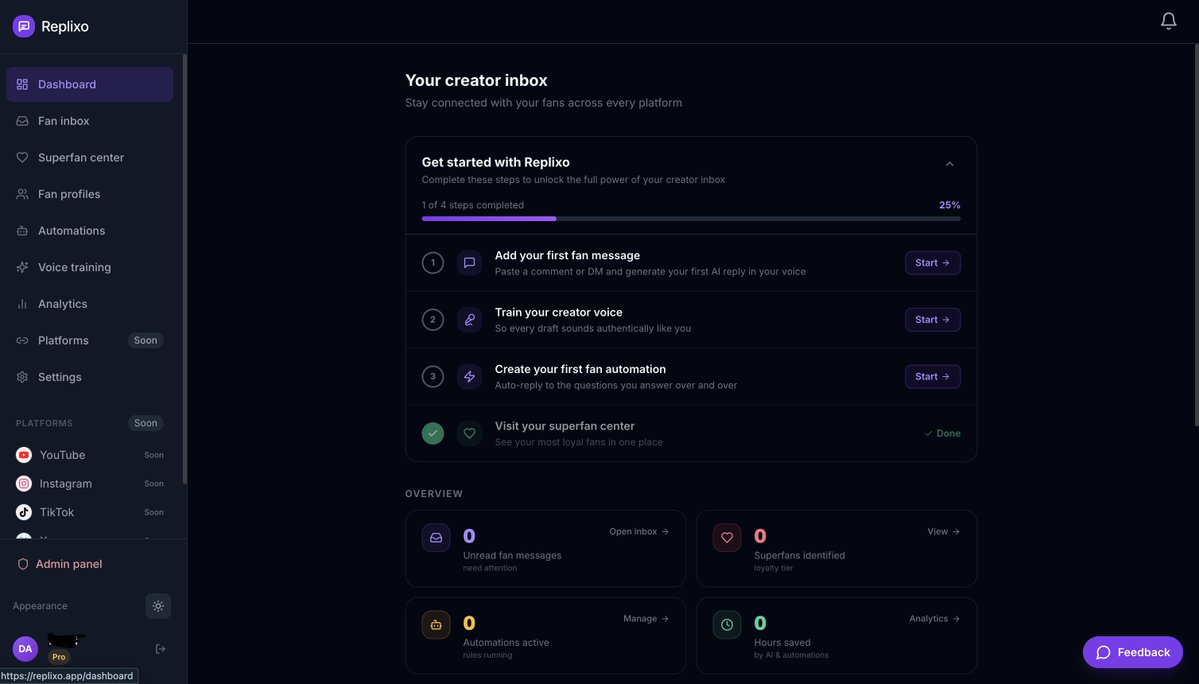Click the Done status label
Viewport: 1199px width, 684px height.
[942, 433]
